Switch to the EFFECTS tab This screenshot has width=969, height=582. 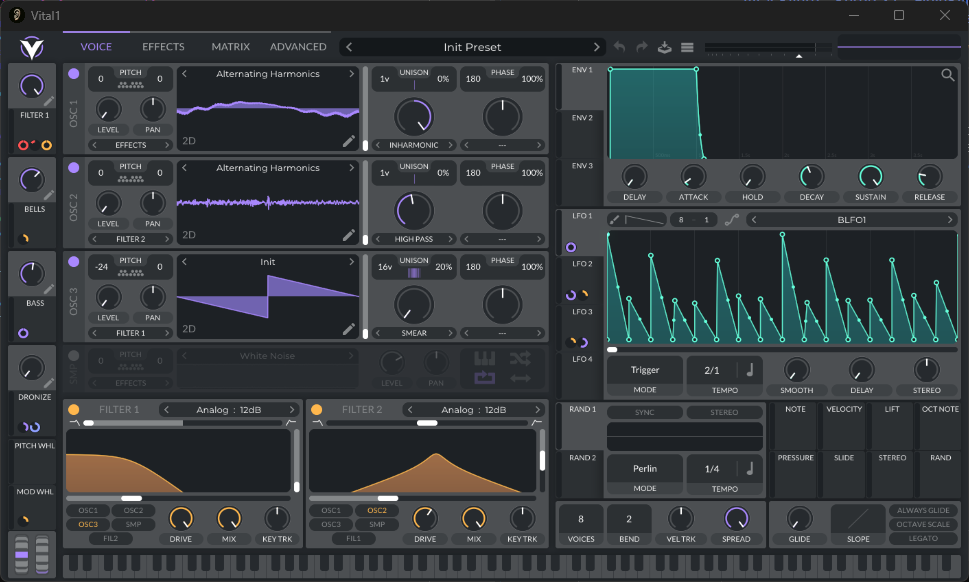(163, 47)
